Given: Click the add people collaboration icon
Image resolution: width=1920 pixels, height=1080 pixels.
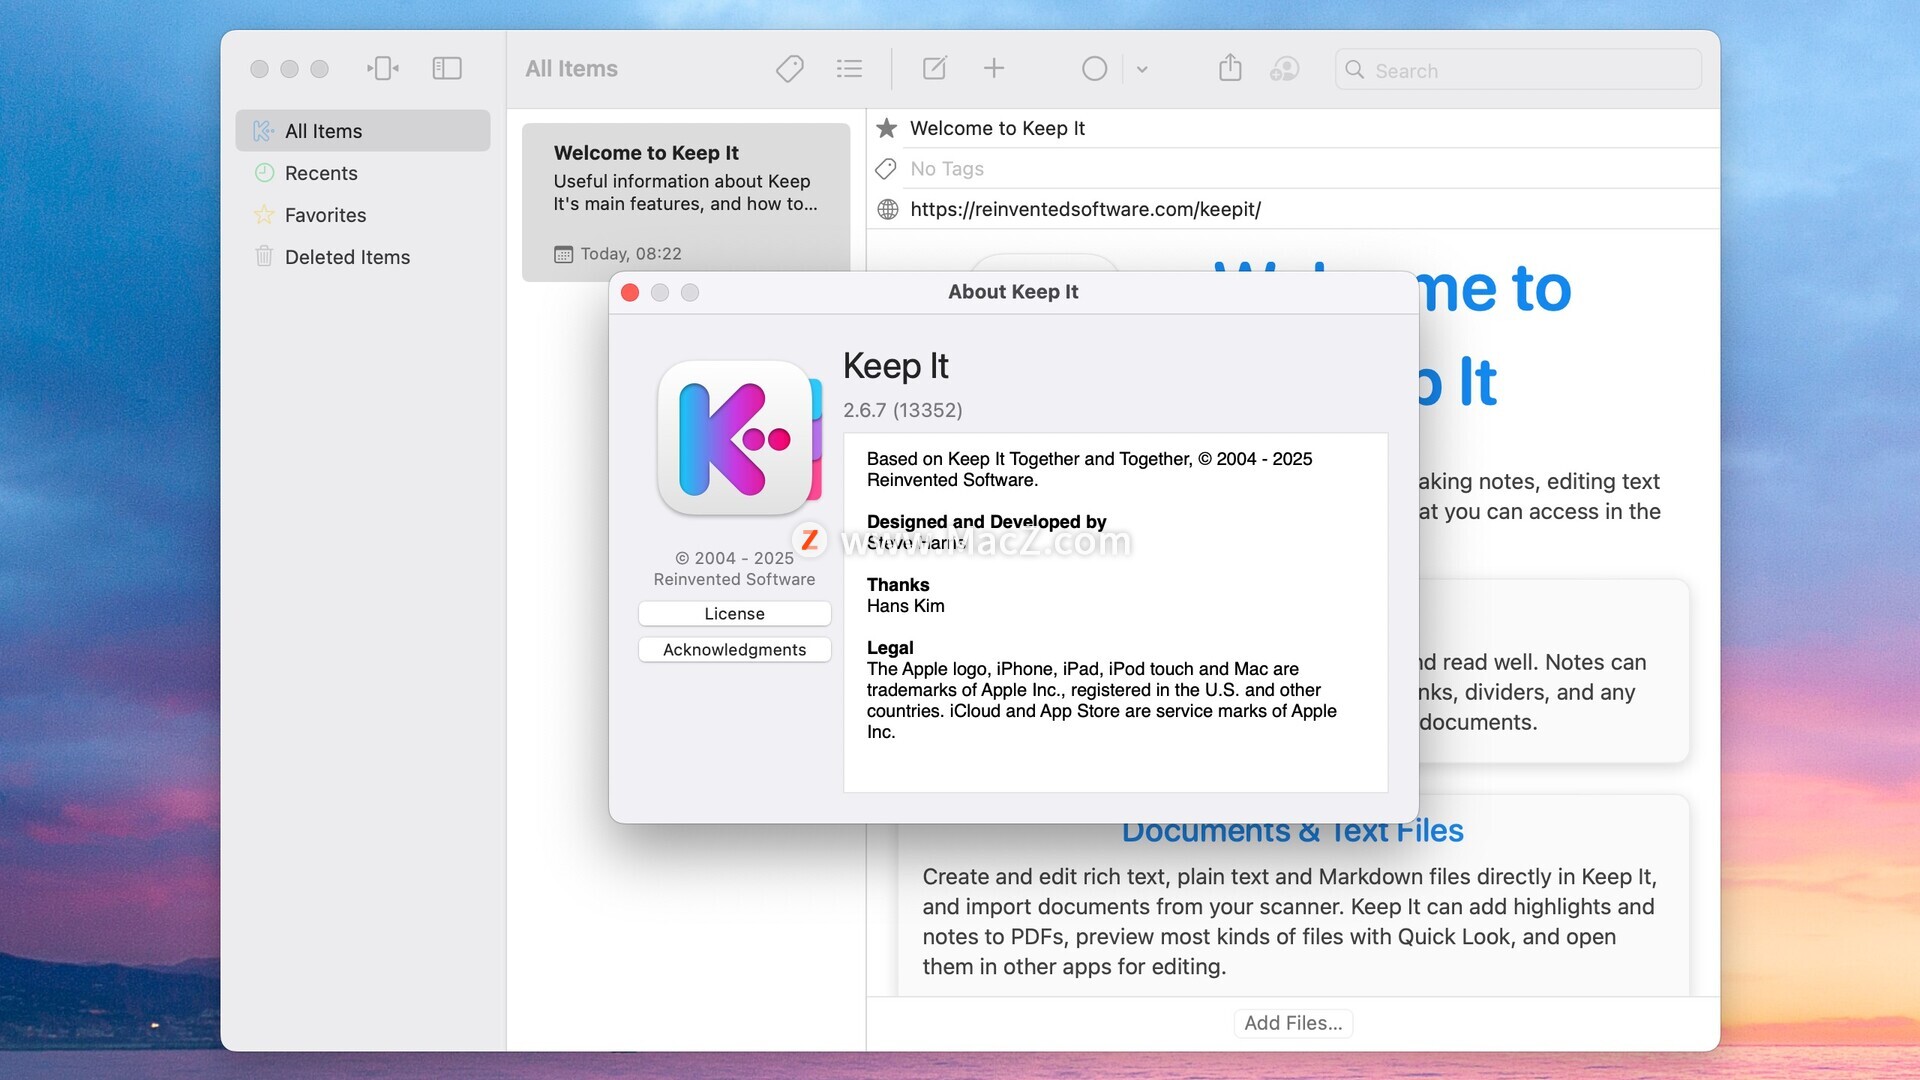Looking at the screenshot, I should pos(1285,68).
